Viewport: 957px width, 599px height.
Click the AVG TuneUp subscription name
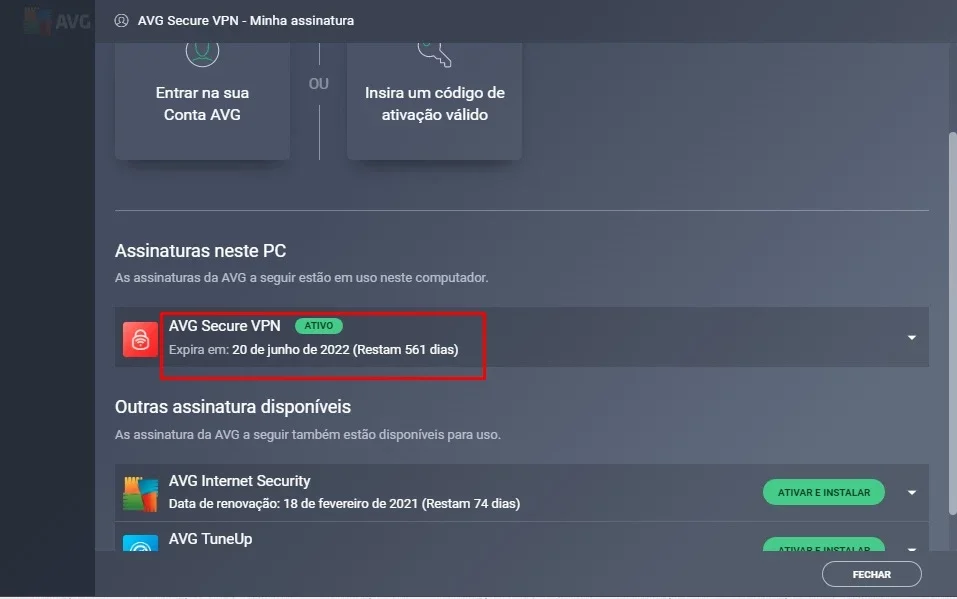click(211, 539)
